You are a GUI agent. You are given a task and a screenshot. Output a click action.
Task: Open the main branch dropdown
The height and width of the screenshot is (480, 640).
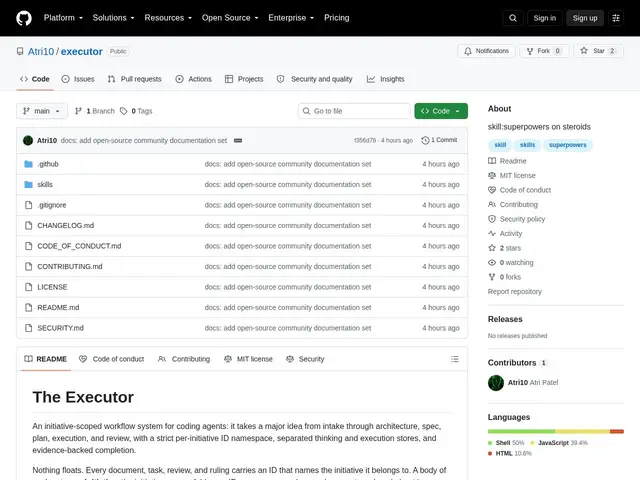coord(42,111)
